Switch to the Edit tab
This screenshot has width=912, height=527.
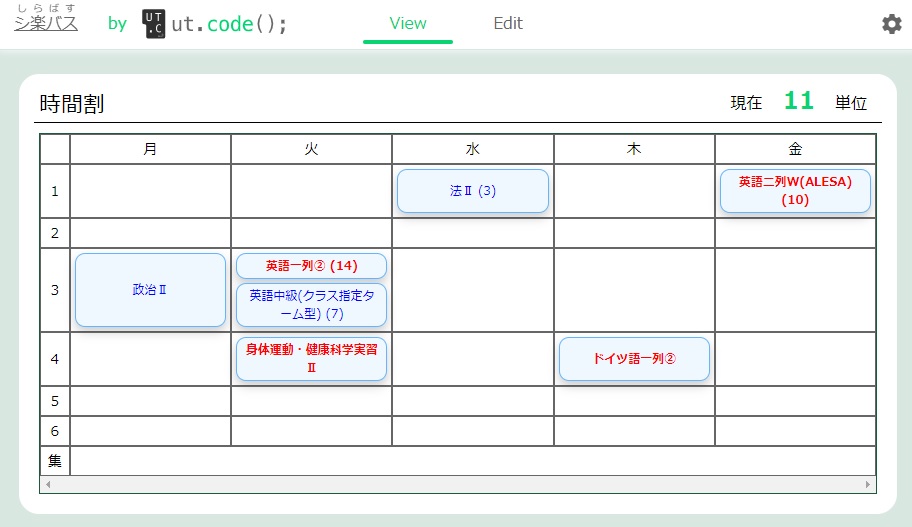tap(508, 23)
